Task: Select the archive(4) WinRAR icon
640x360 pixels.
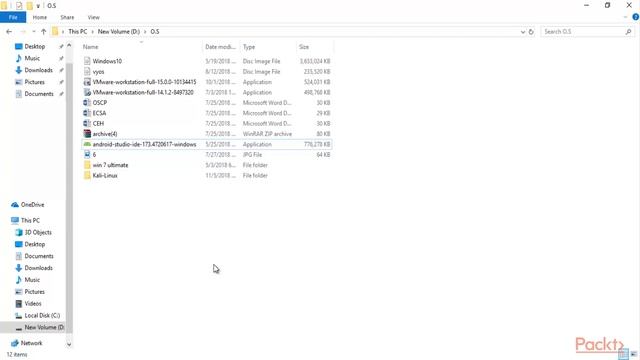Action: coord(87,134)
